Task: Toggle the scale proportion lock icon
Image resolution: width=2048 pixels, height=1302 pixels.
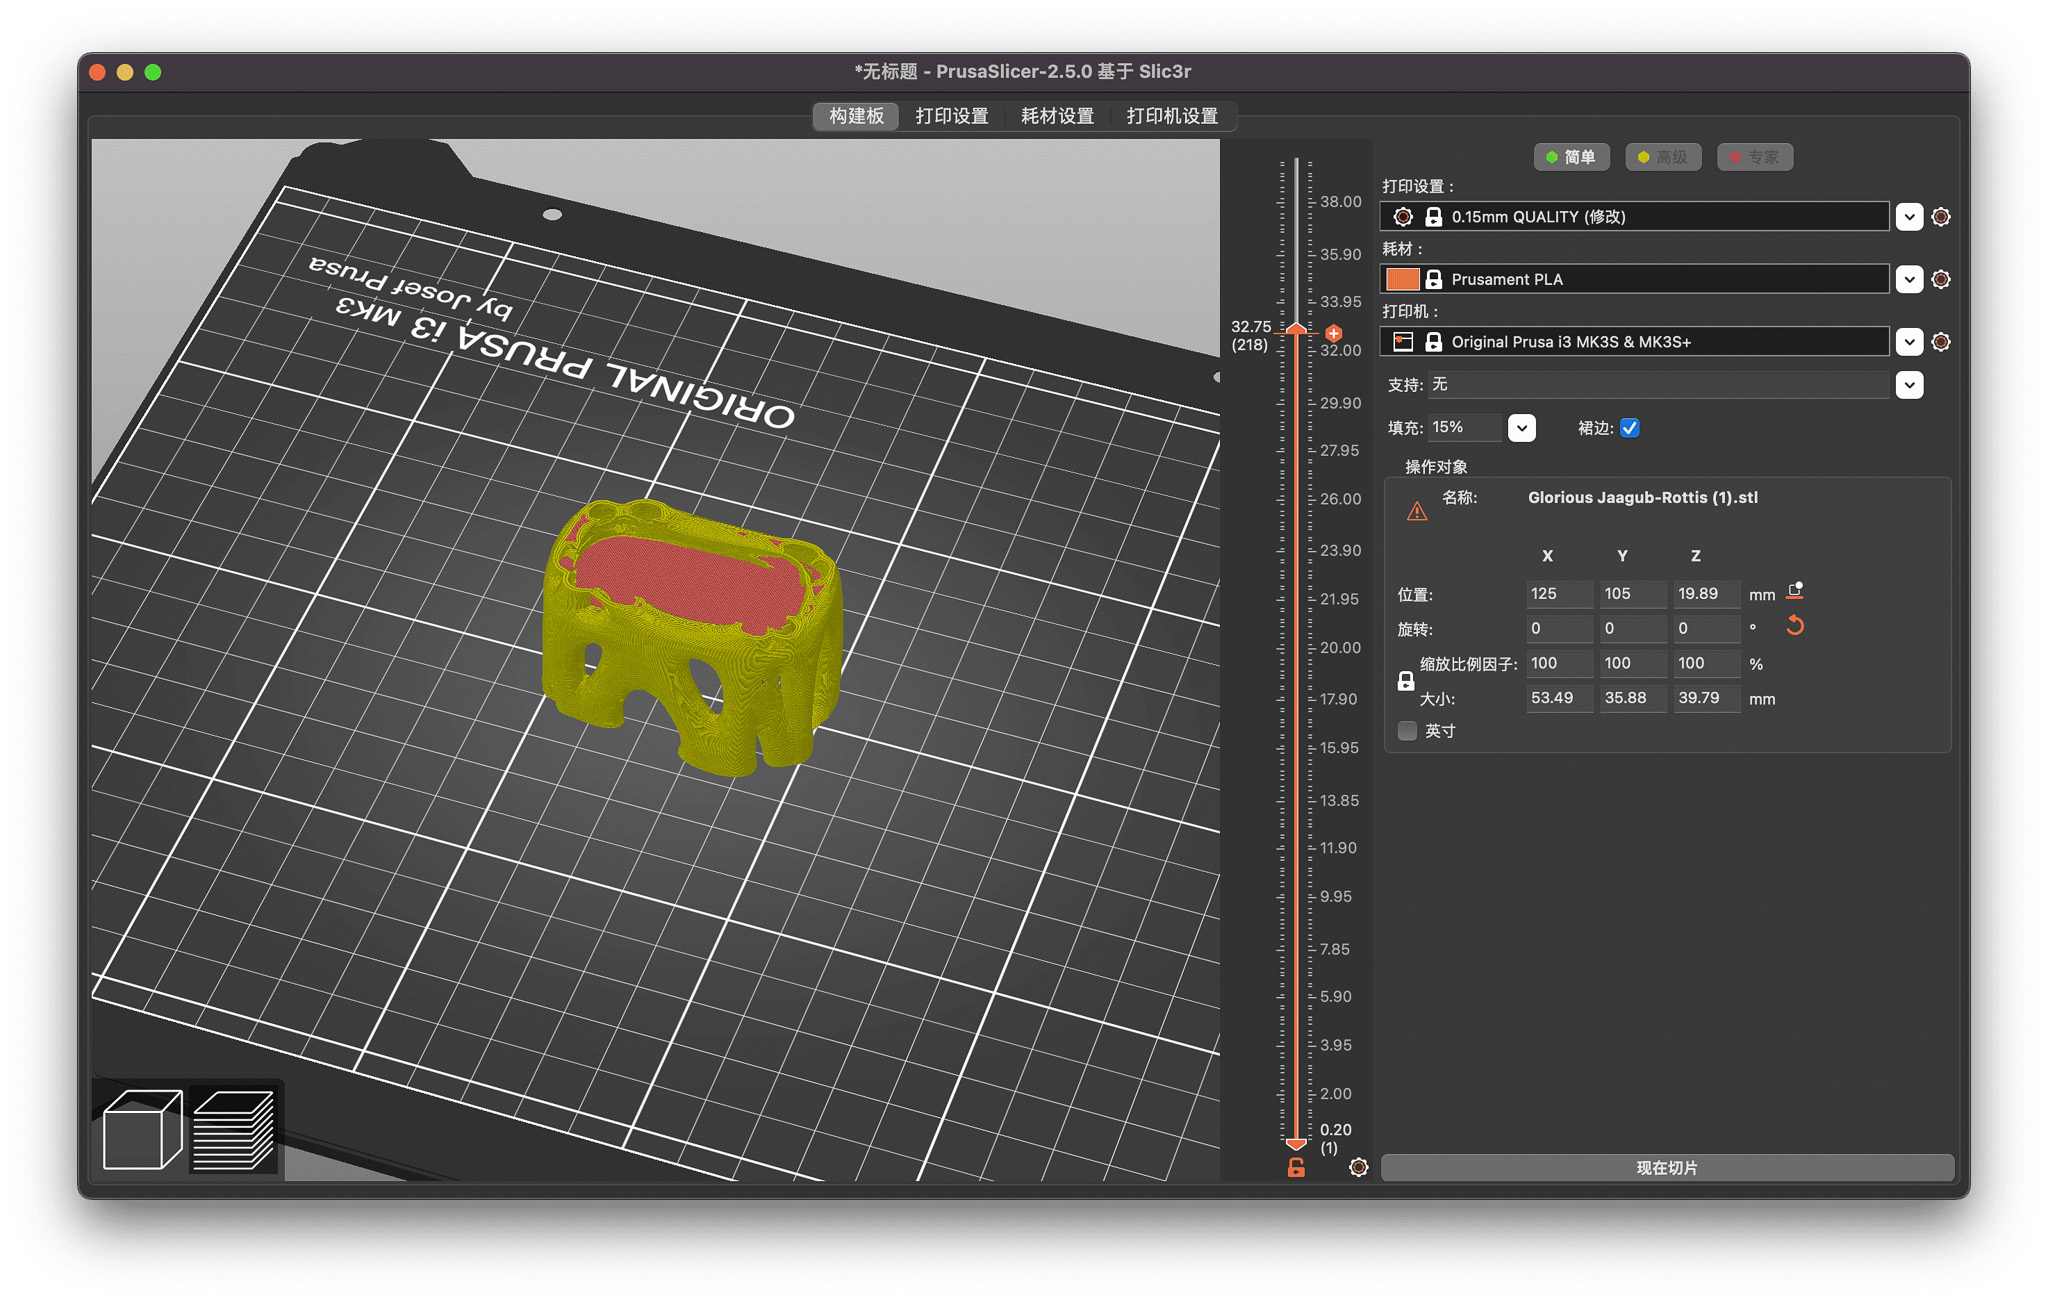Action: click(1406, 681)
